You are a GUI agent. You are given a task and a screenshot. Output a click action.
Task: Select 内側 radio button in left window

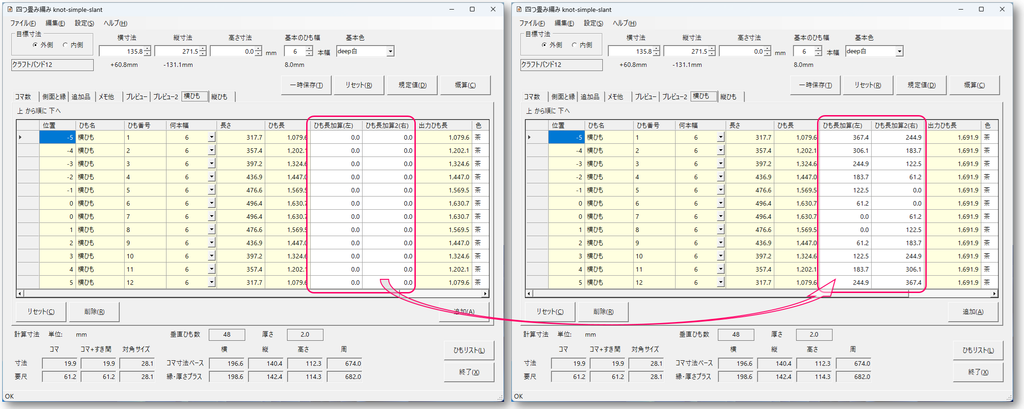pyautogui.click(x=72, y=45)
